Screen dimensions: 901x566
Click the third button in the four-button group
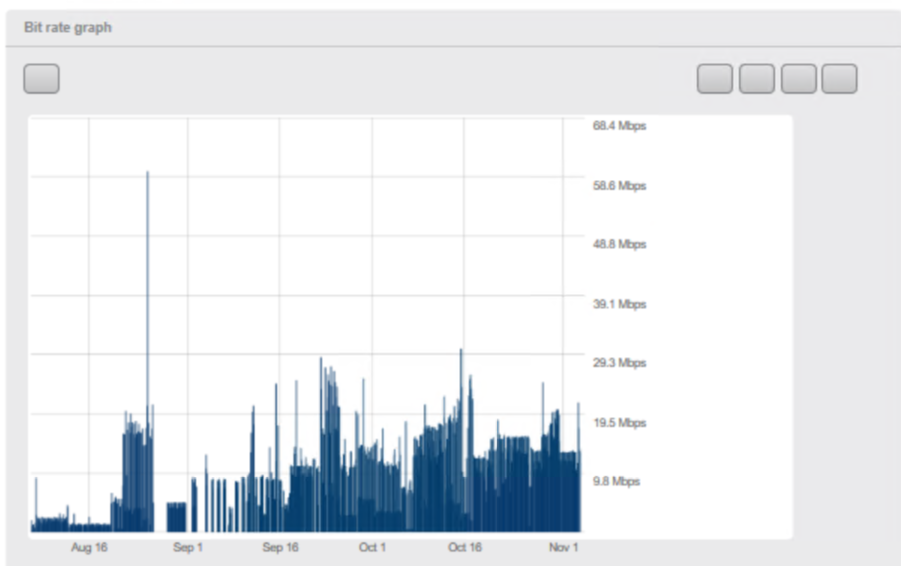point(798,79)
